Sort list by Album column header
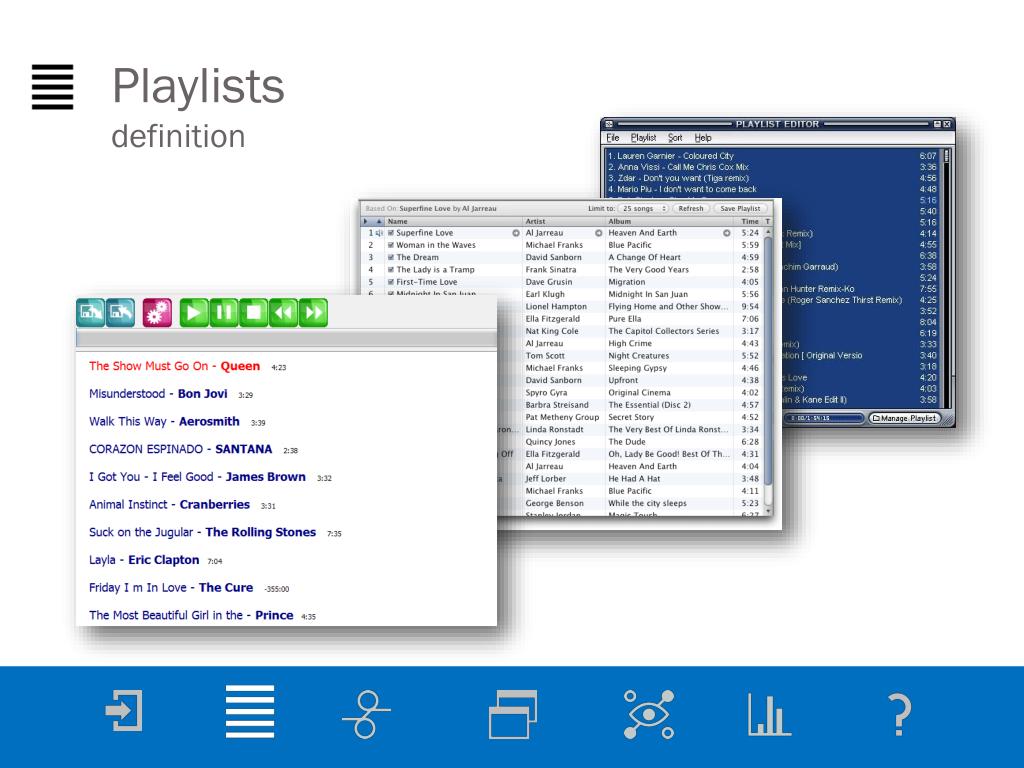1024x768 pixels. pos(671,221)
